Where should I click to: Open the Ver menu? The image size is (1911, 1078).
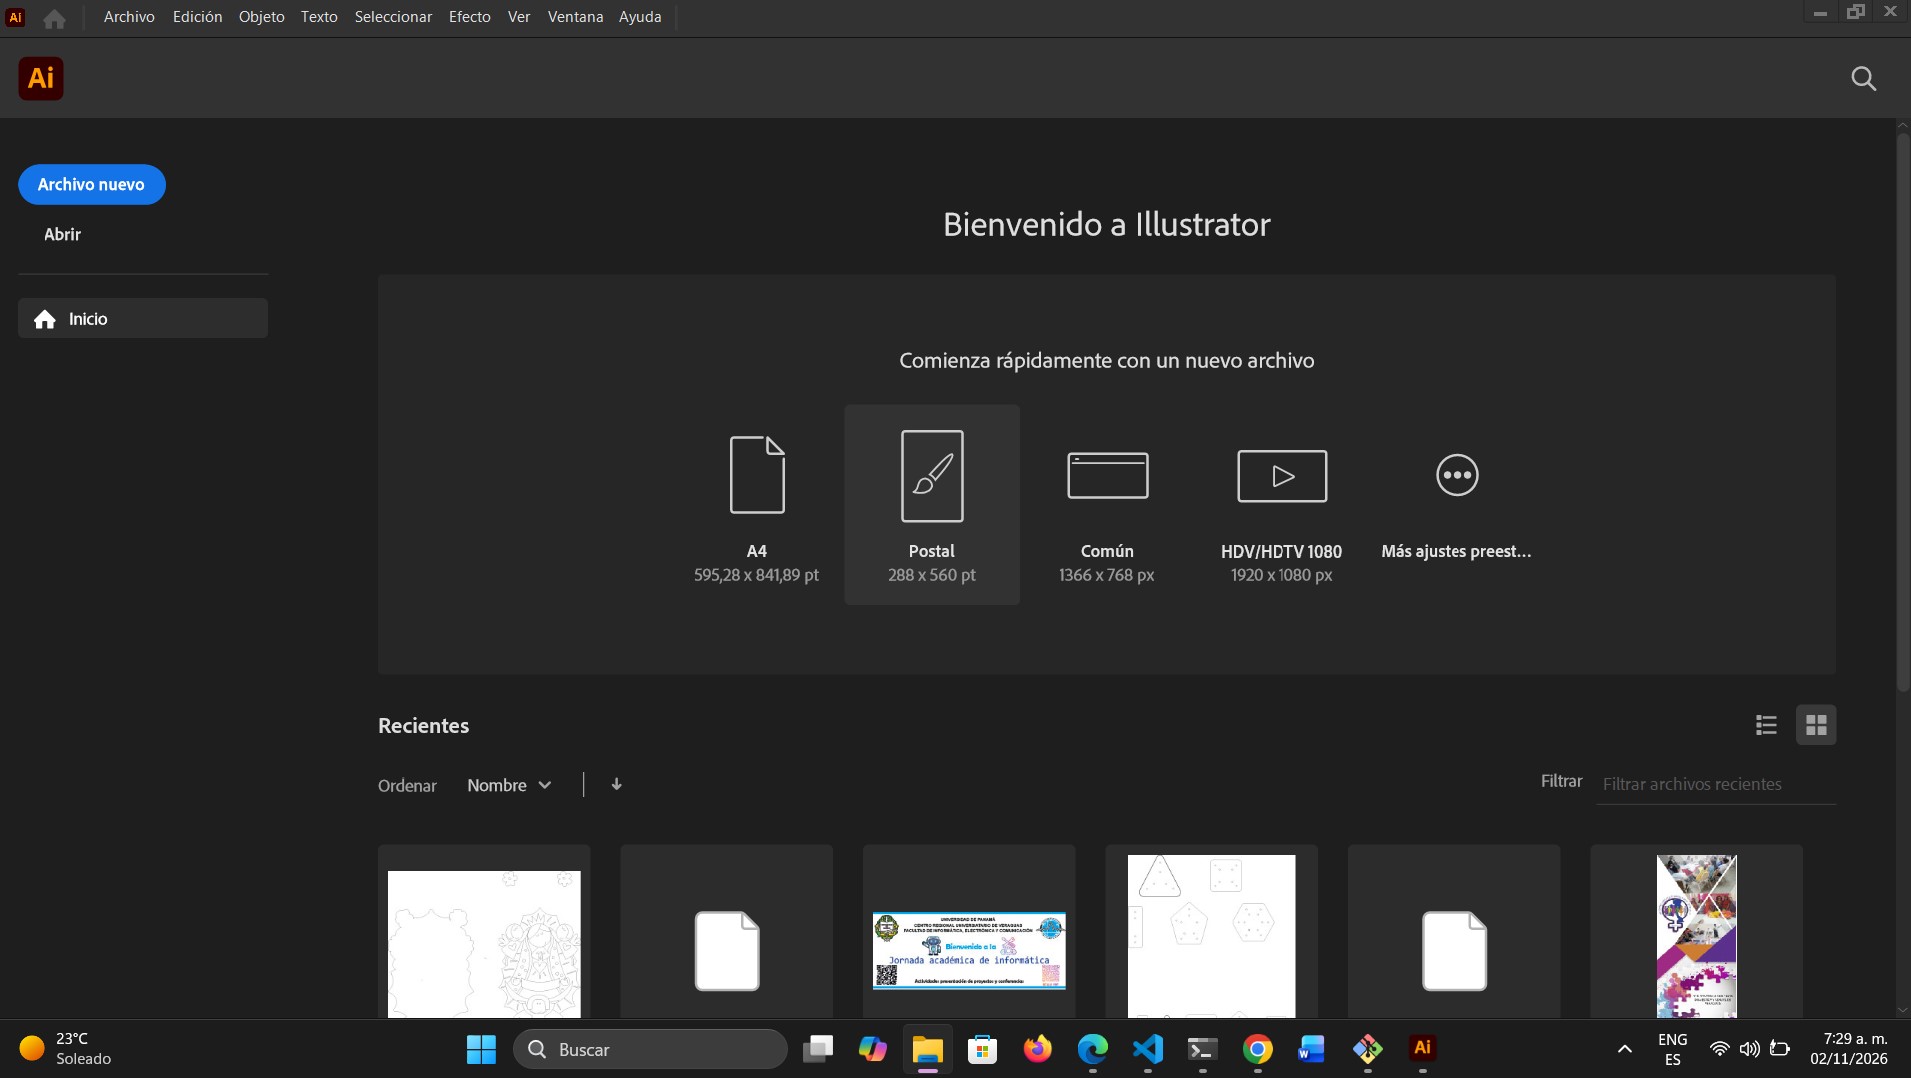click(x=519, y=17)
